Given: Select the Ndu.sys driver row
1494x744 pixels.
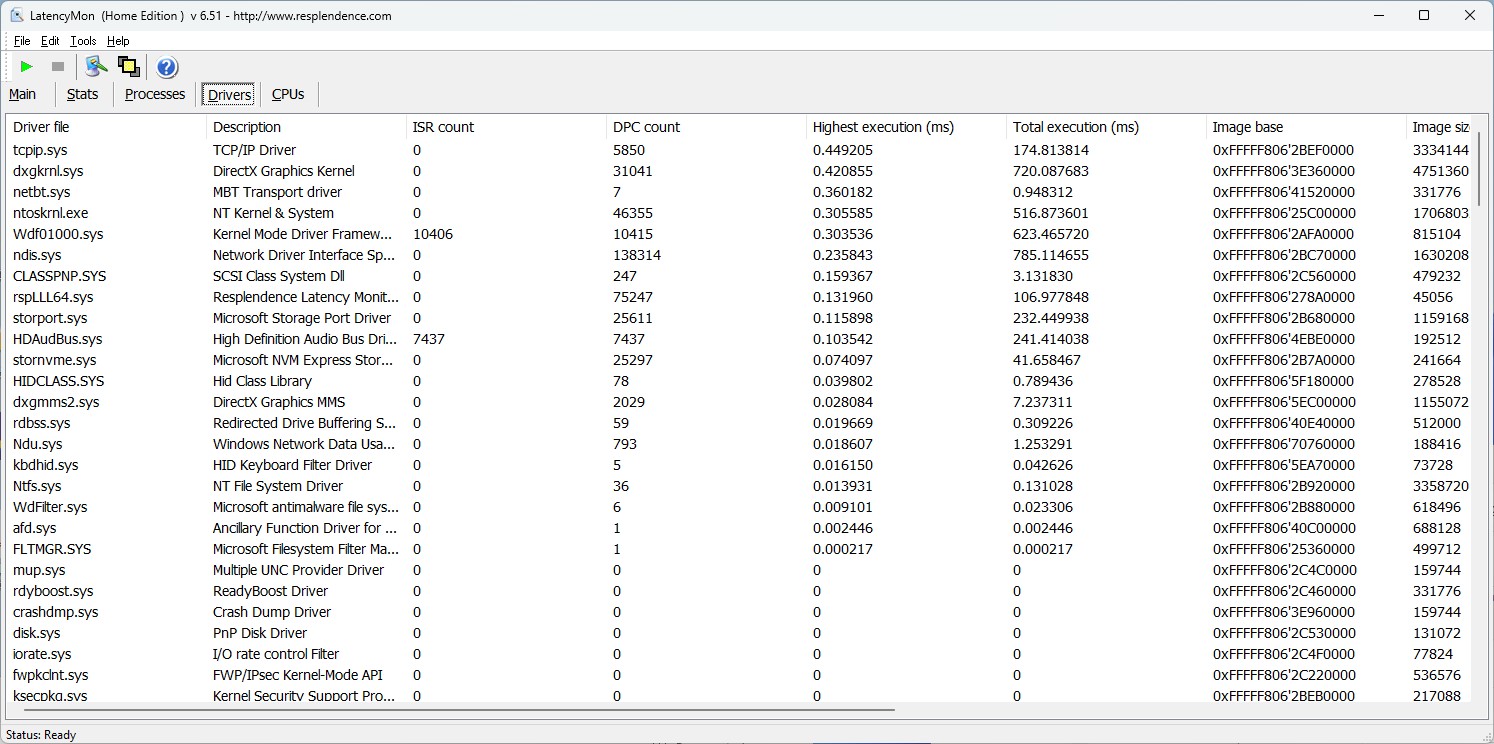Looking at the screenshot, I should [x=739, y=444].
